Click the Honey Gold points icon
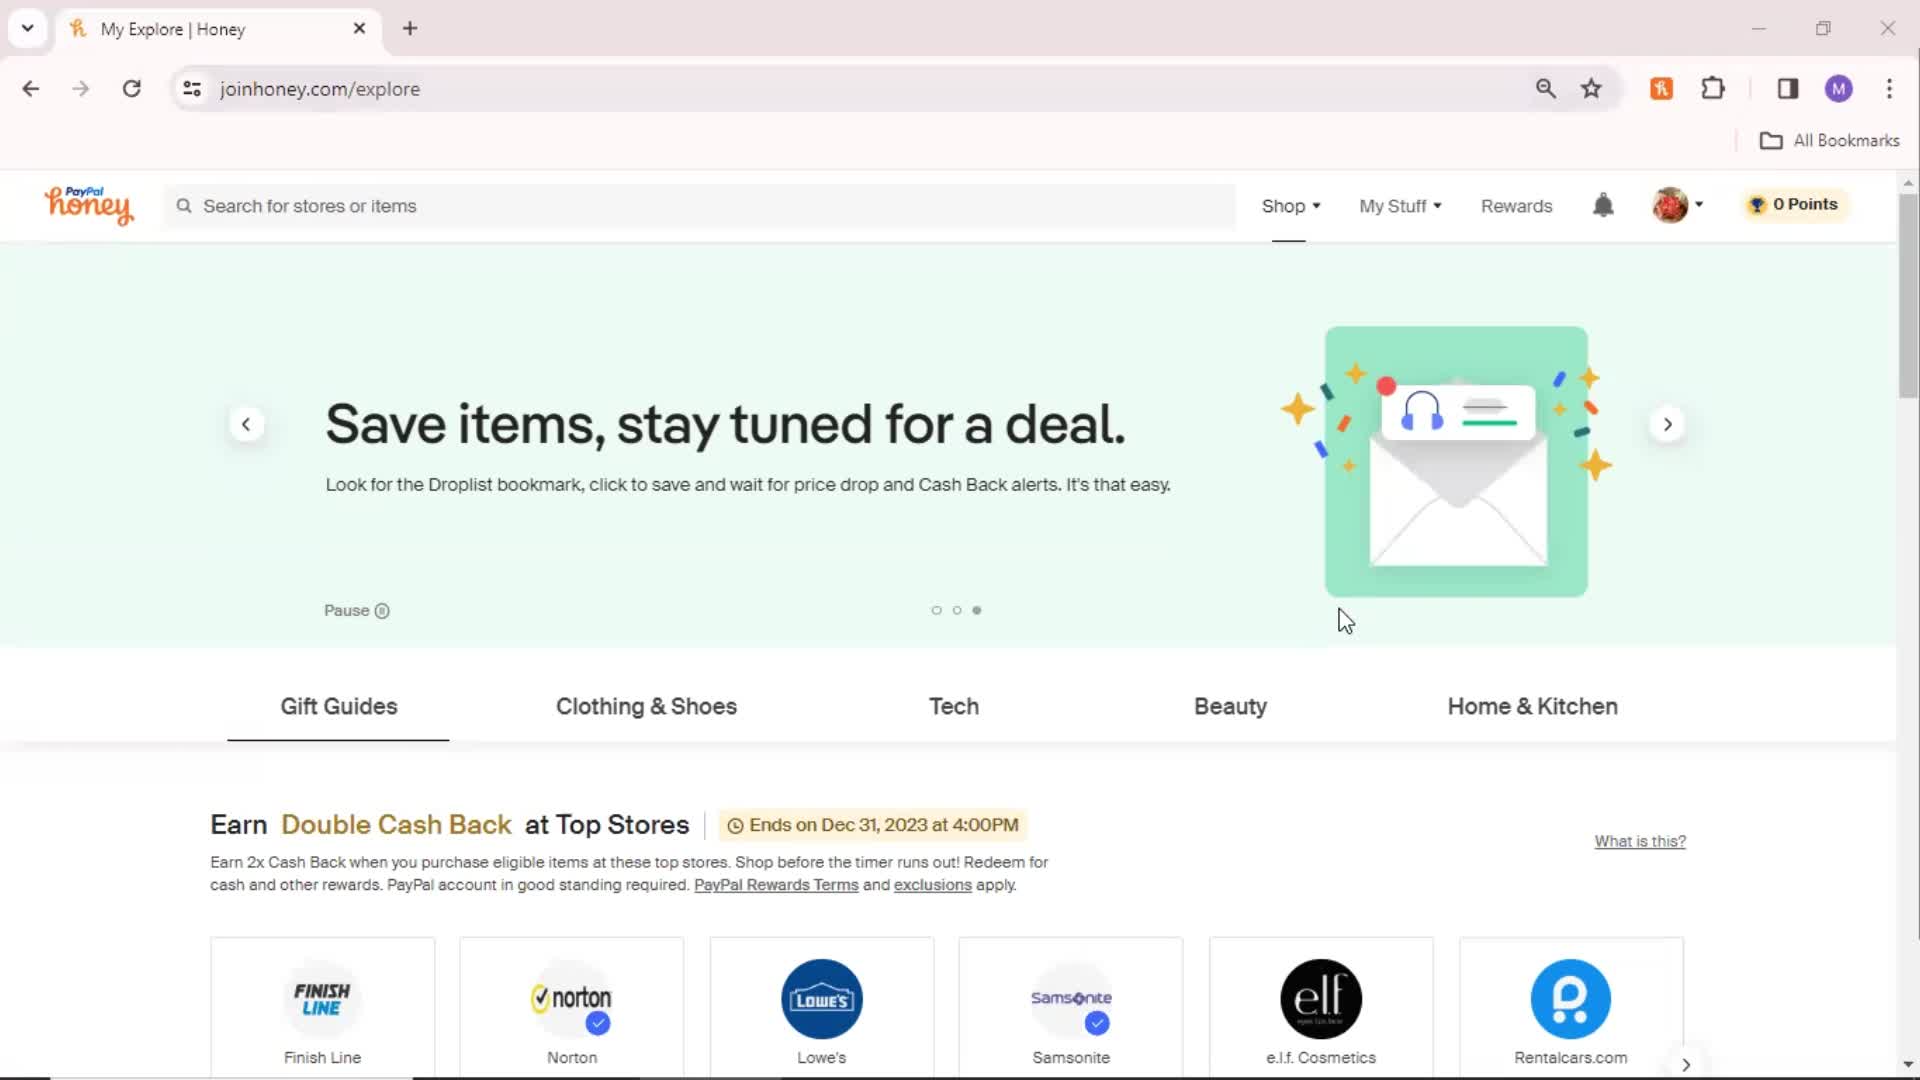This screenshot has height=1080, width=1920. (x=1756, y=204)
